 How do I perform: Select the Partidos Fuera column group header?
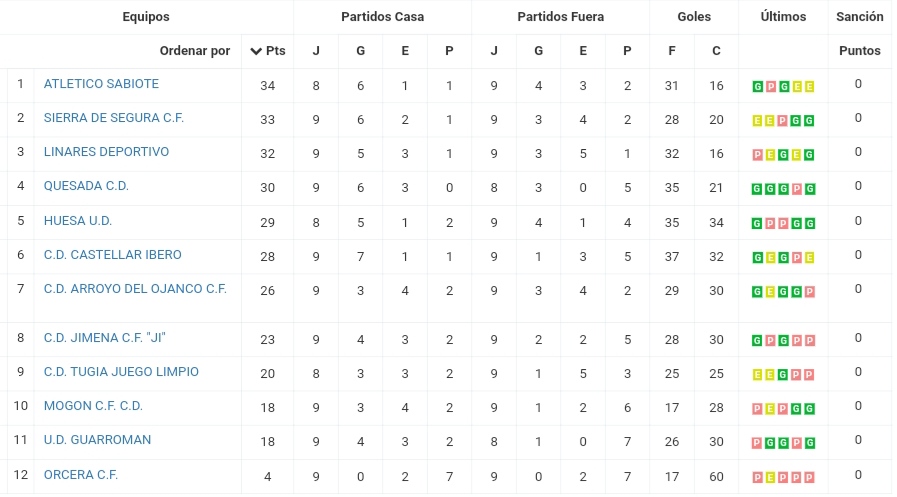[561, 17]
